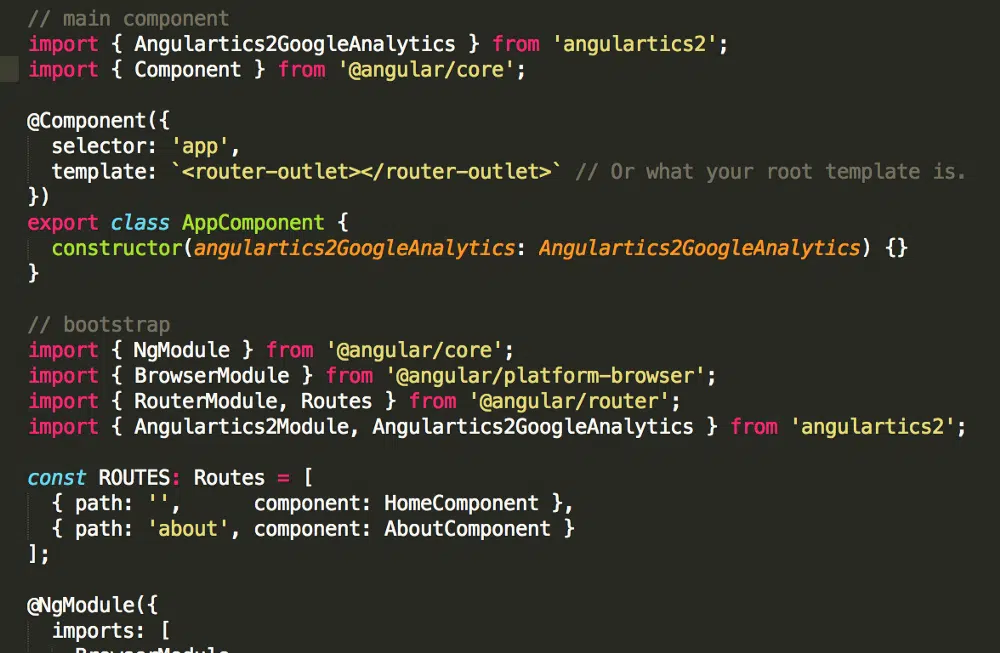
Task: Click BrowserModule in the import statement
Action: [211, 376]
